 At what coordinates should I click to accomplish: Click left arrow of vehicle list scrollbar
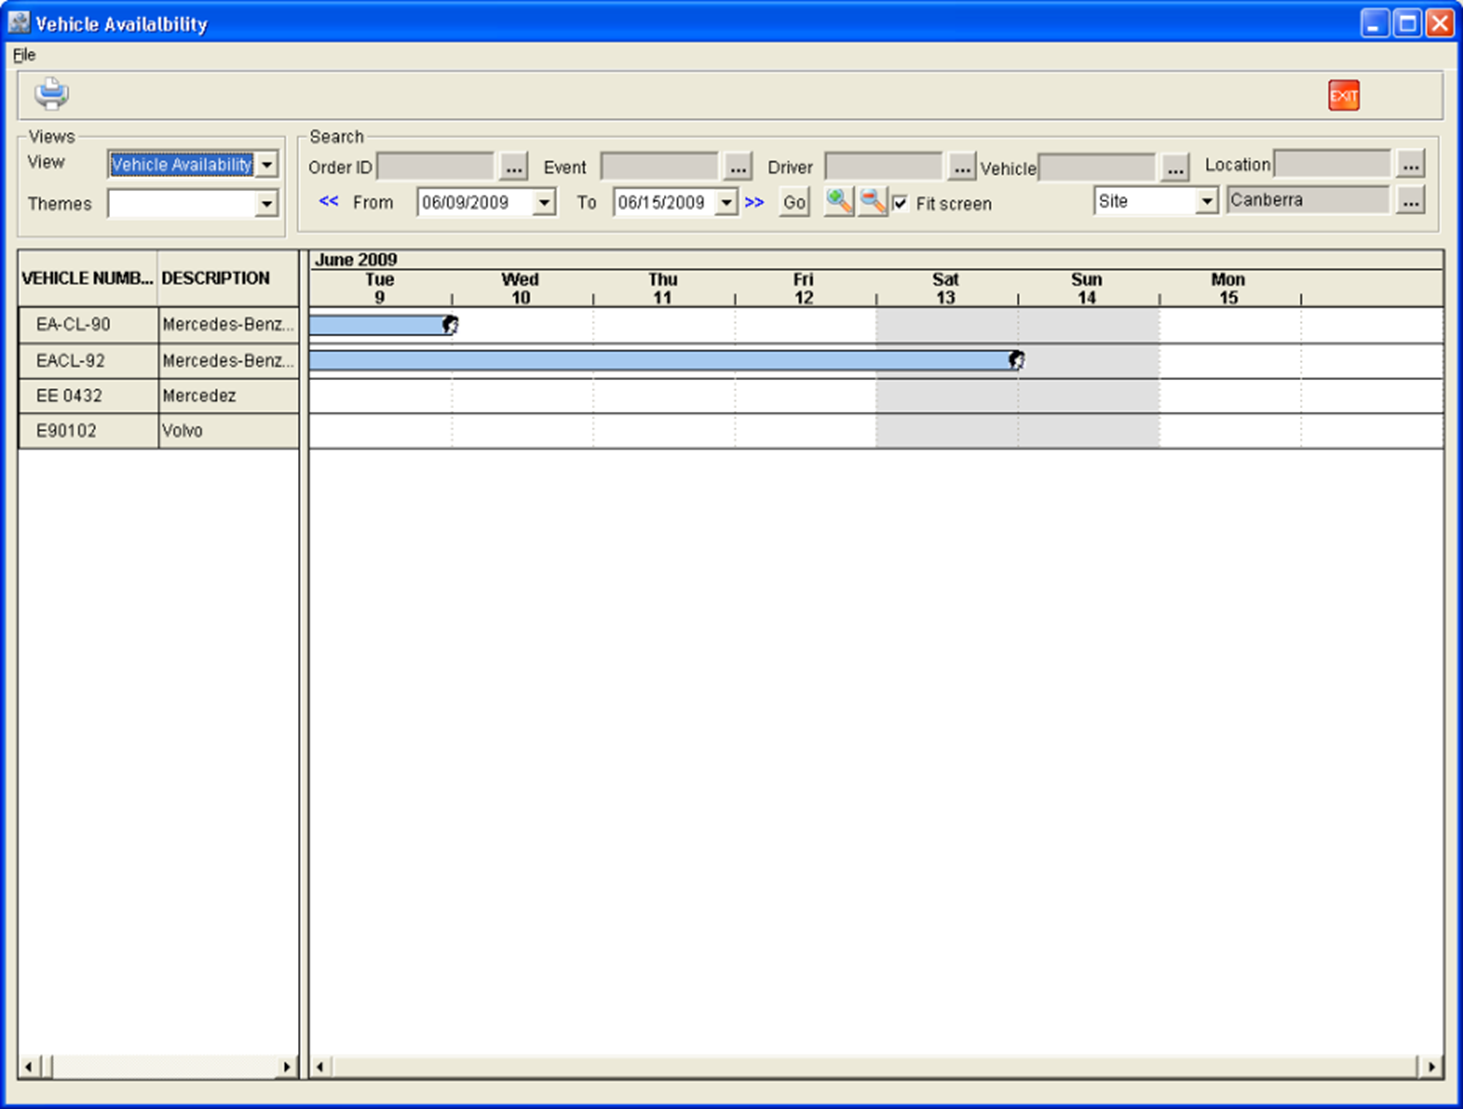pyautogui.click(x=28, y=1067)
